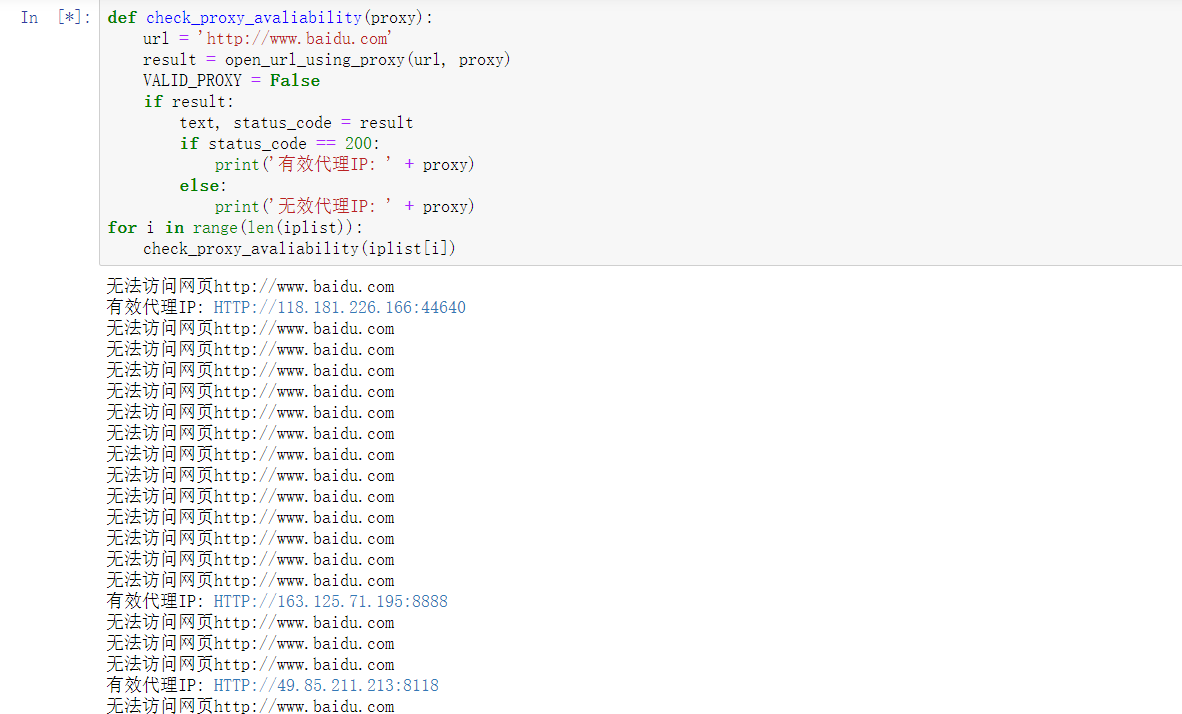This screenshot has height=714, width=1182.
Task: Click the 无法访问网页 line directly above 49.85.211.213
Action: 250,664
